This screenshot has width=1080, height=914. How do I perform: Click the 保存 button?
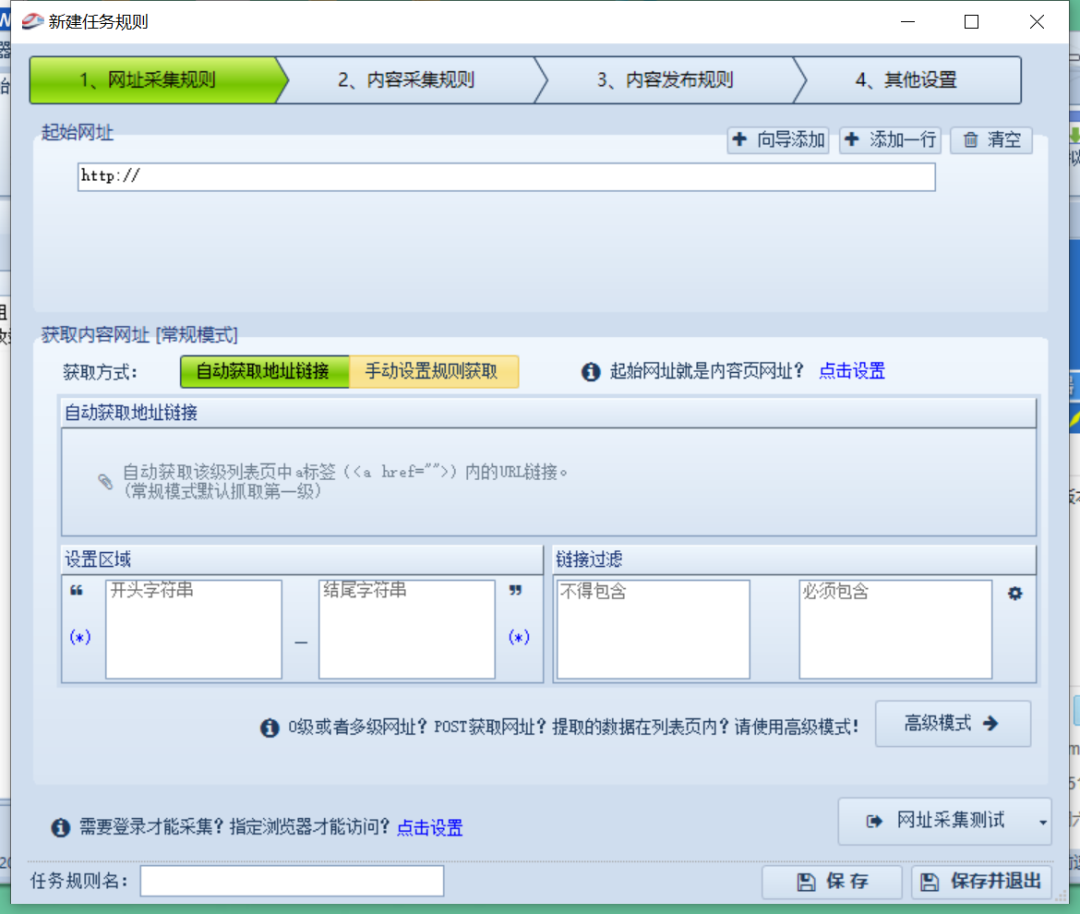point(832,882)
